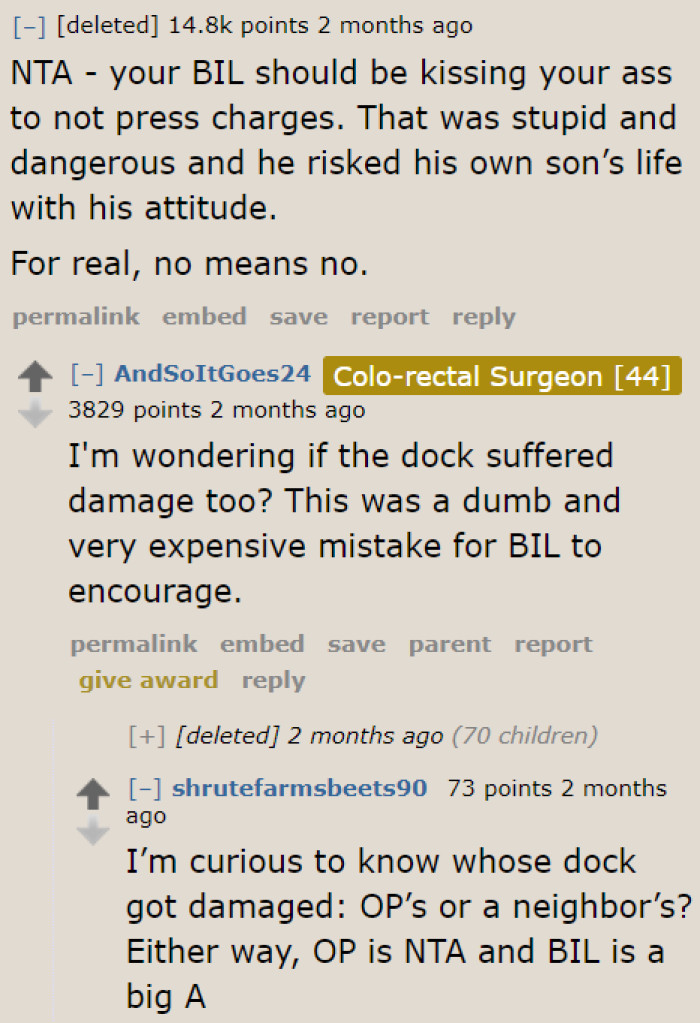This screenshot has width=700, height=1023.
Task: Open shrutefarmsbeets90 user profile
Action: pyautogui.click(x=300, y=788)
